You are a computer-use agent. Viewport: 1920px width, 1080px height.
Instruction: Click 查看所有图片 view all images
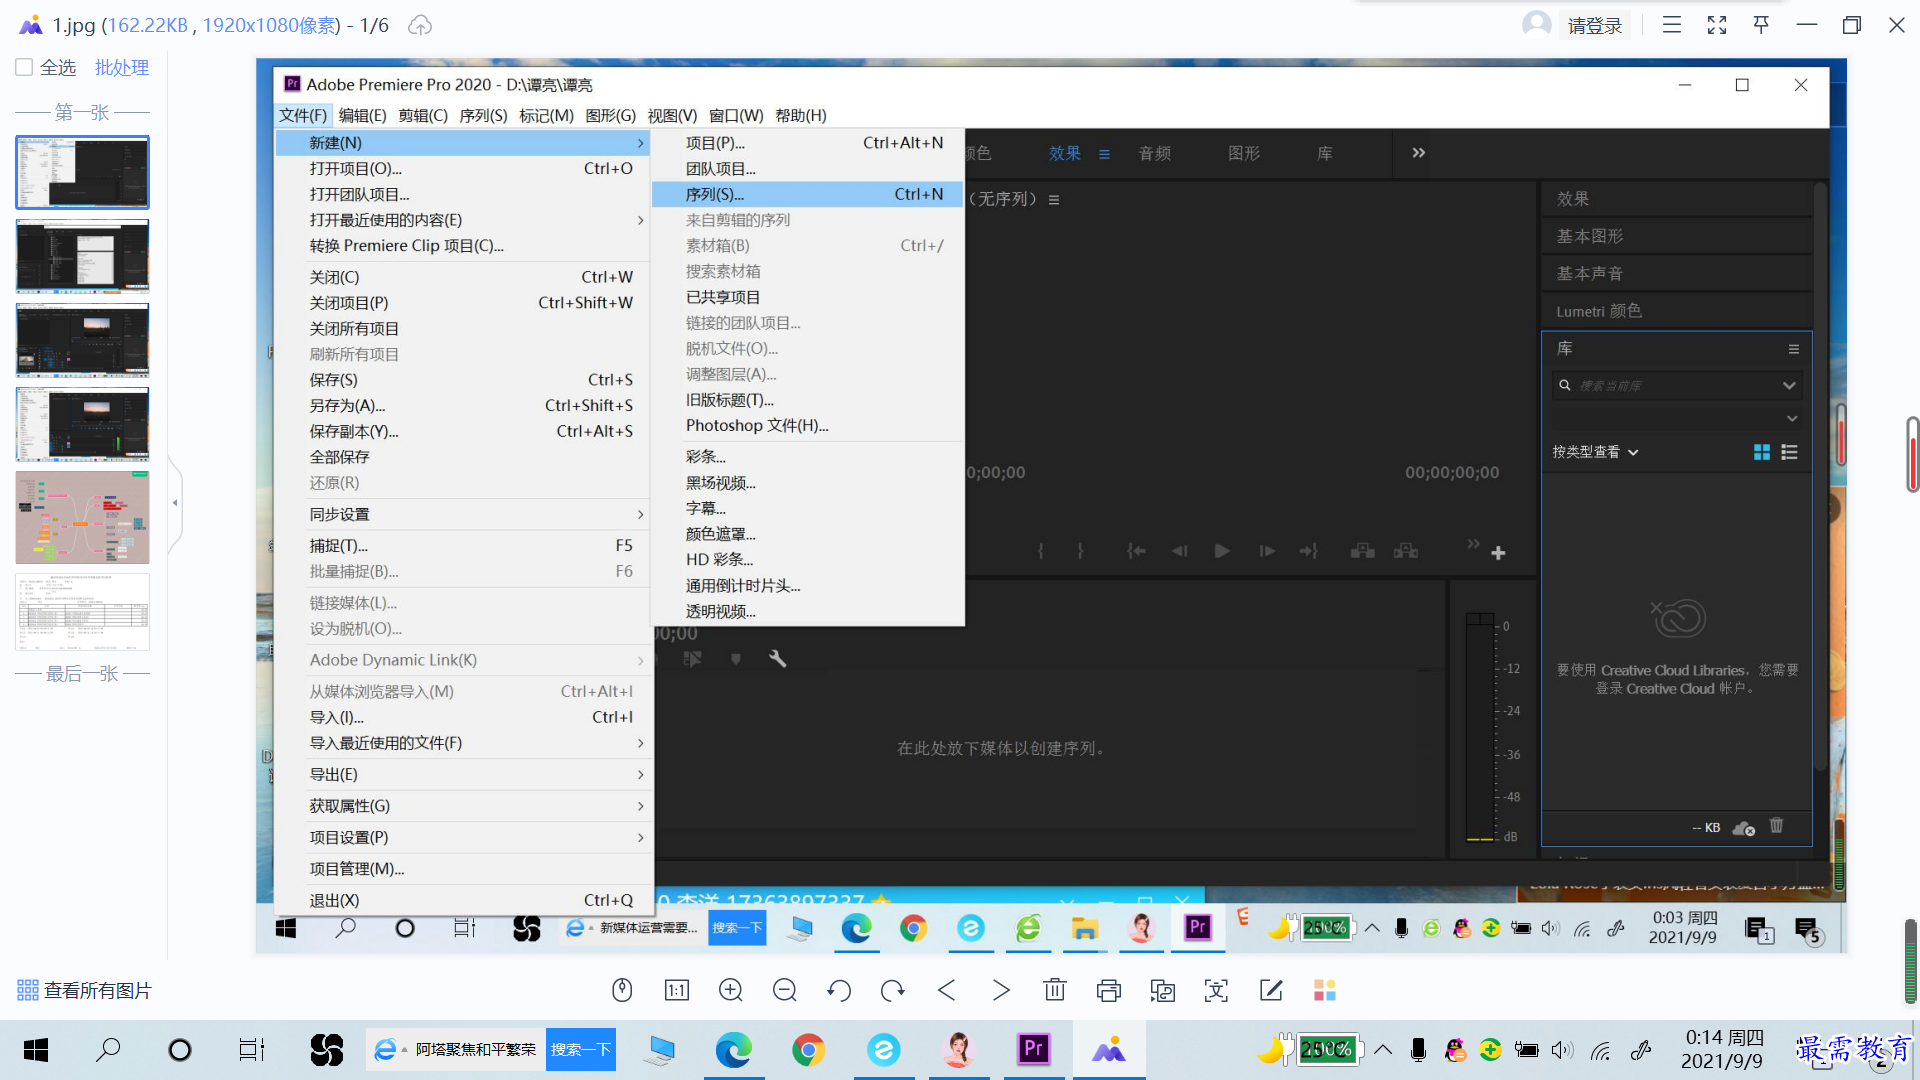tap(84, 990)
